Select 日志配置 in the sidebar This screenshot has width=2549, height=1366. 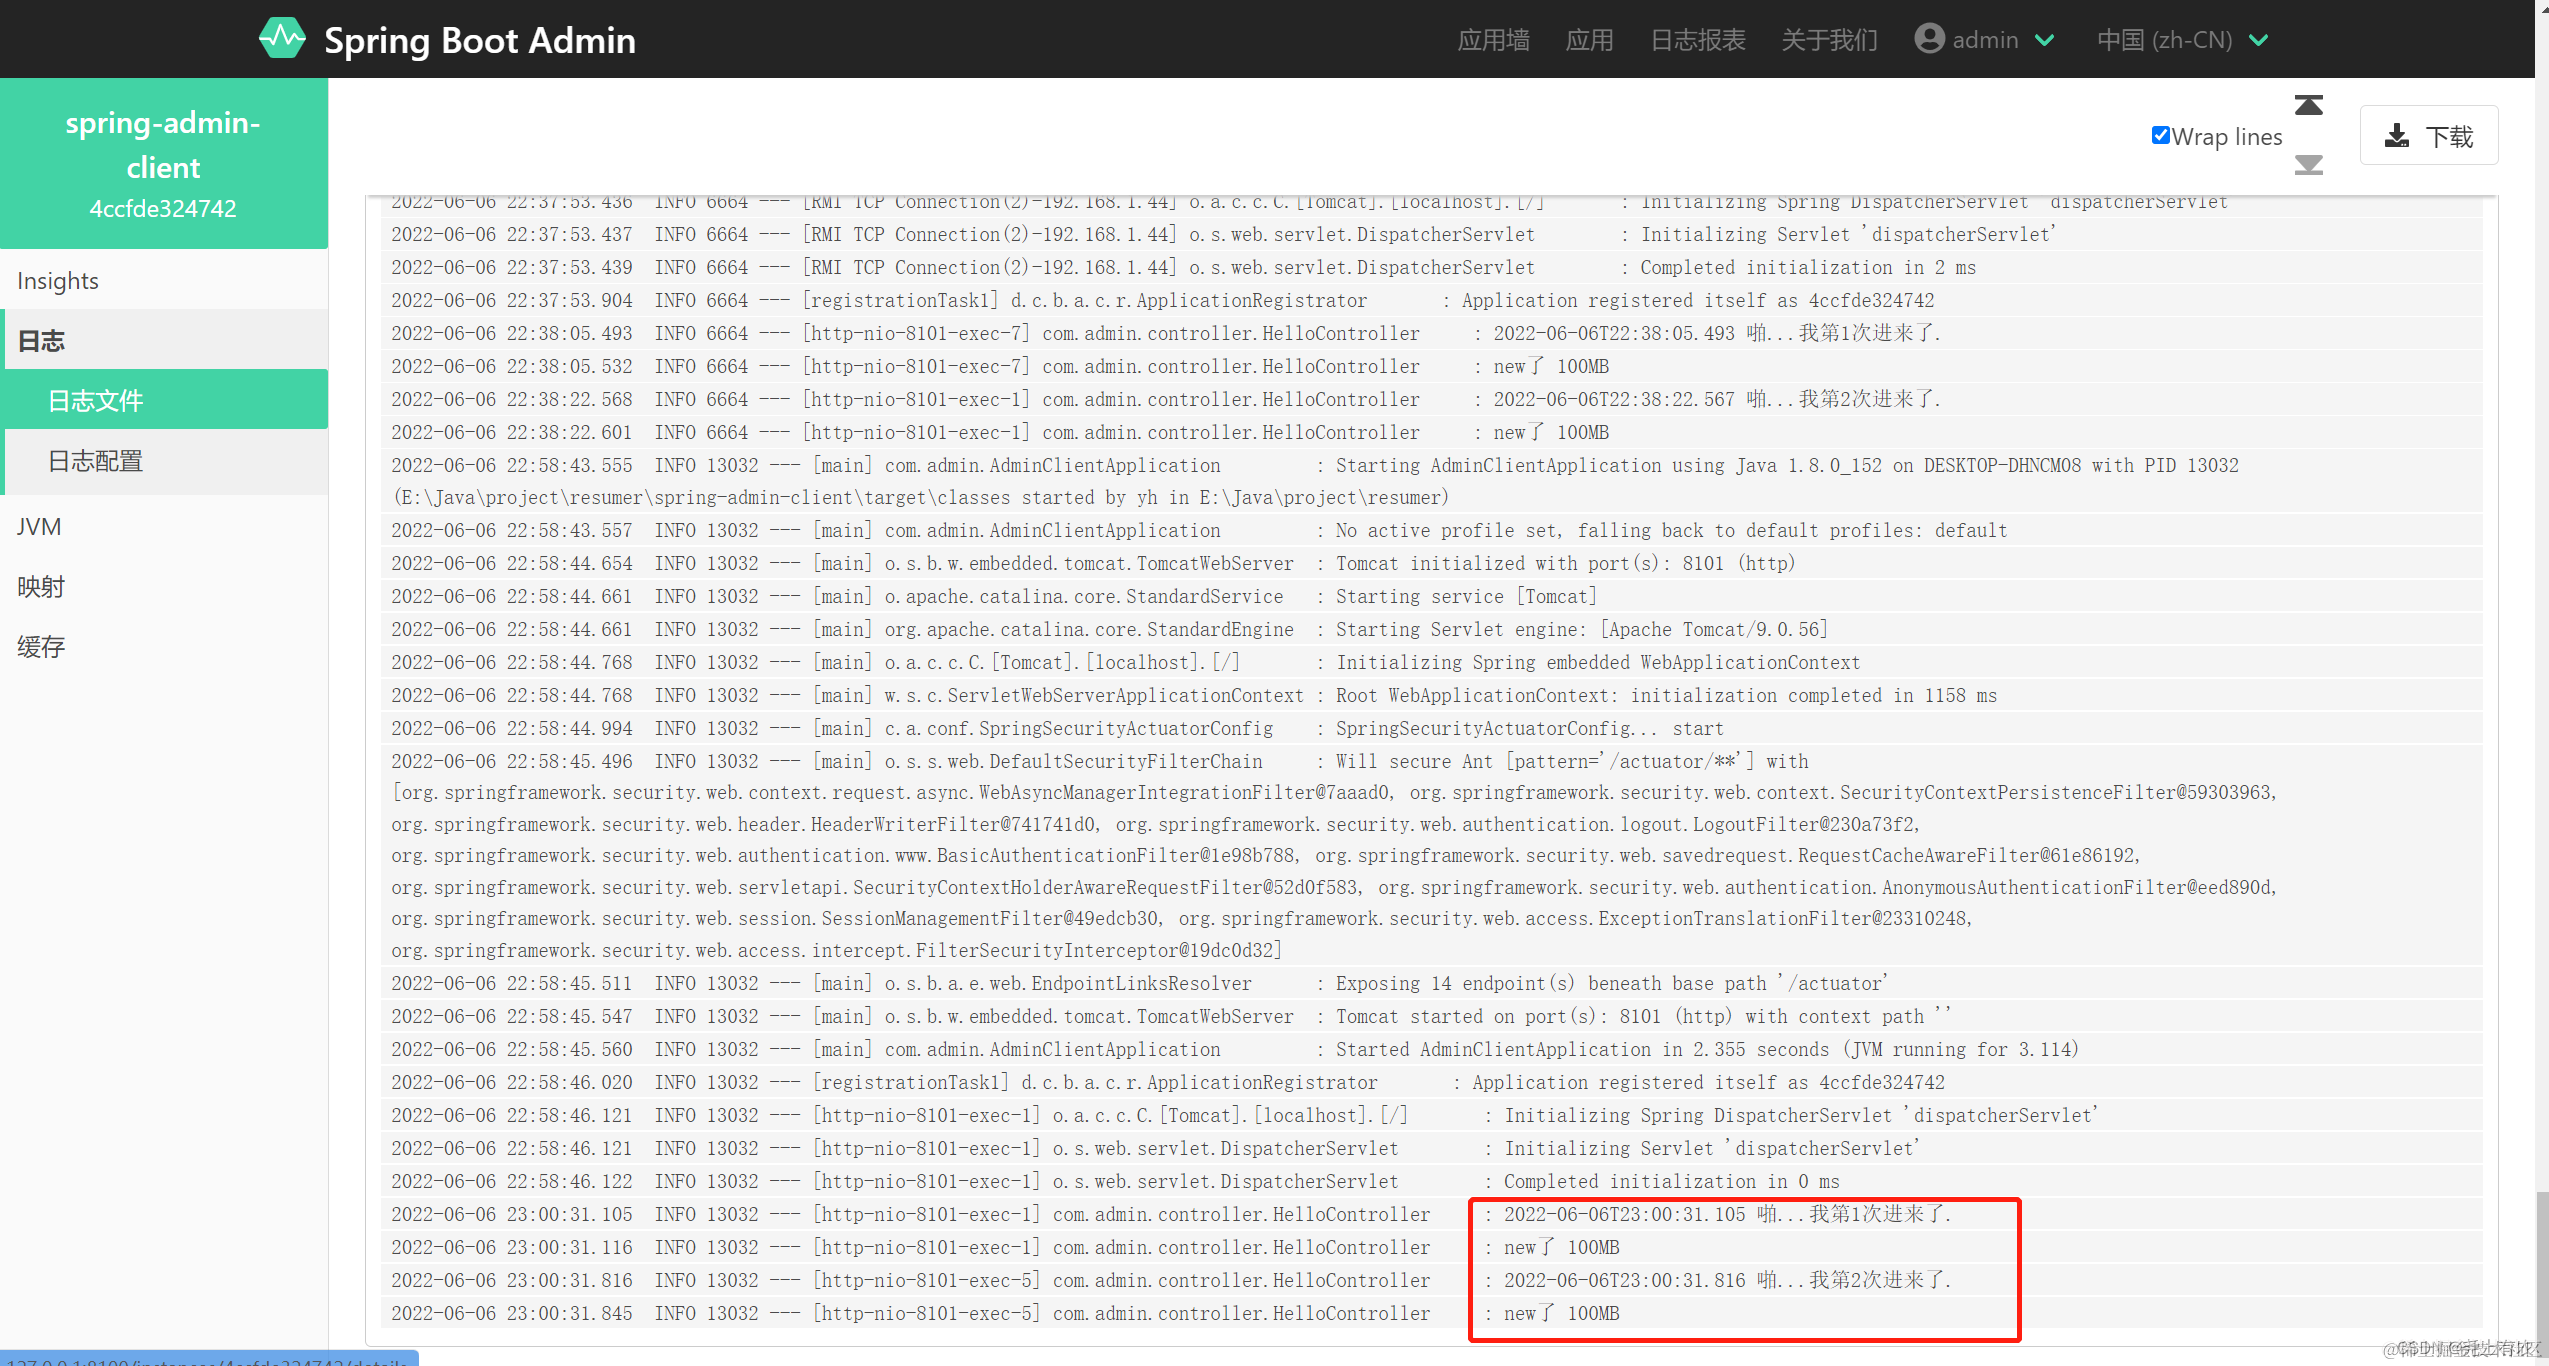96,461
